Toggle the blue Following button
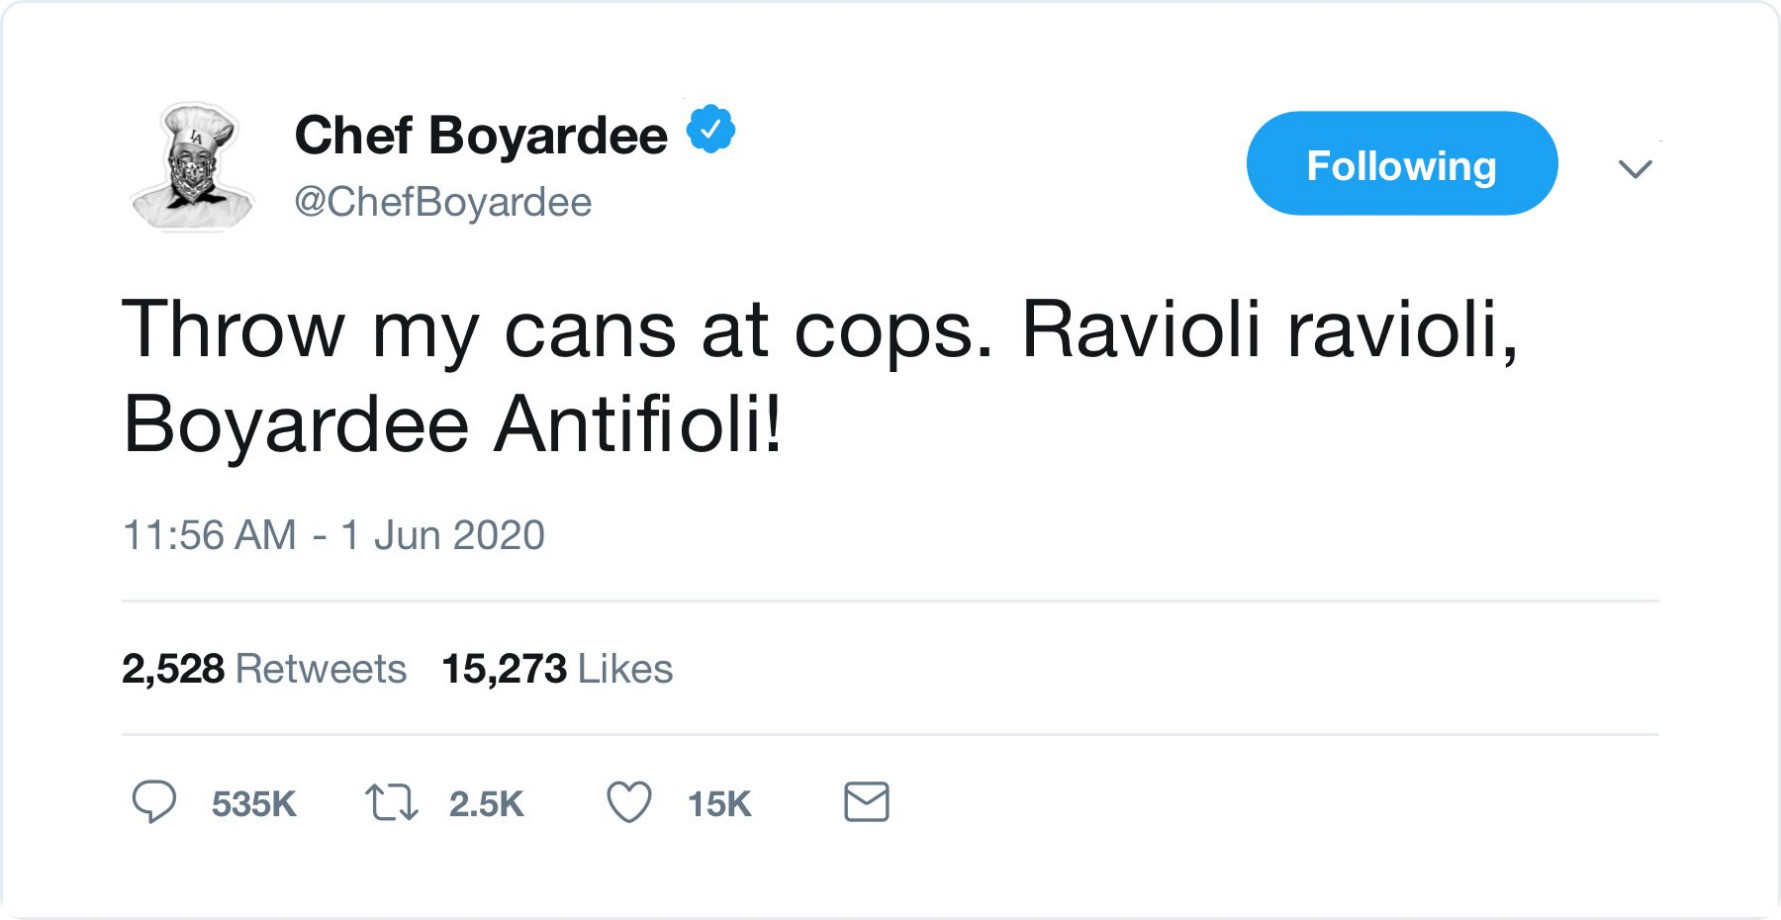Viewport: 1781px width, 920px height. (x=1401, y=164)
